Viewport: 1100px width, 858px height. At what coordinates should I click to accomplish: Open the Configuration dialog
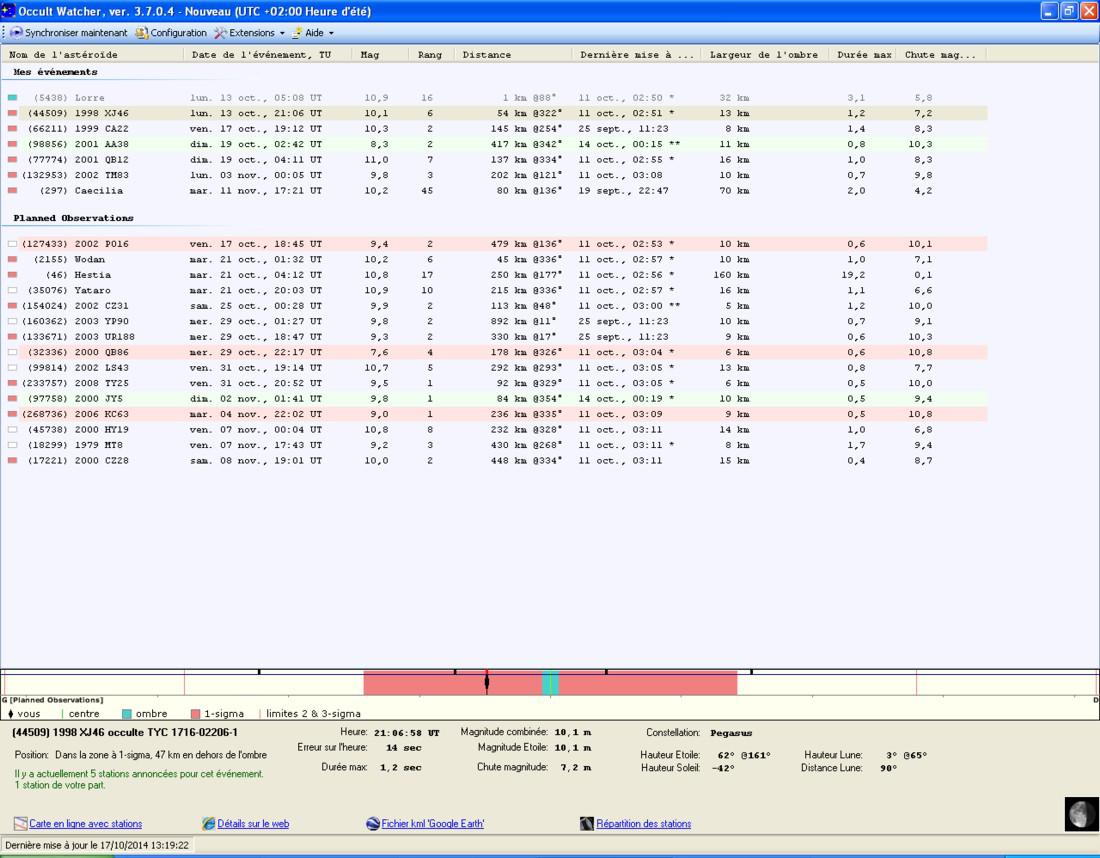coord(171,33)
